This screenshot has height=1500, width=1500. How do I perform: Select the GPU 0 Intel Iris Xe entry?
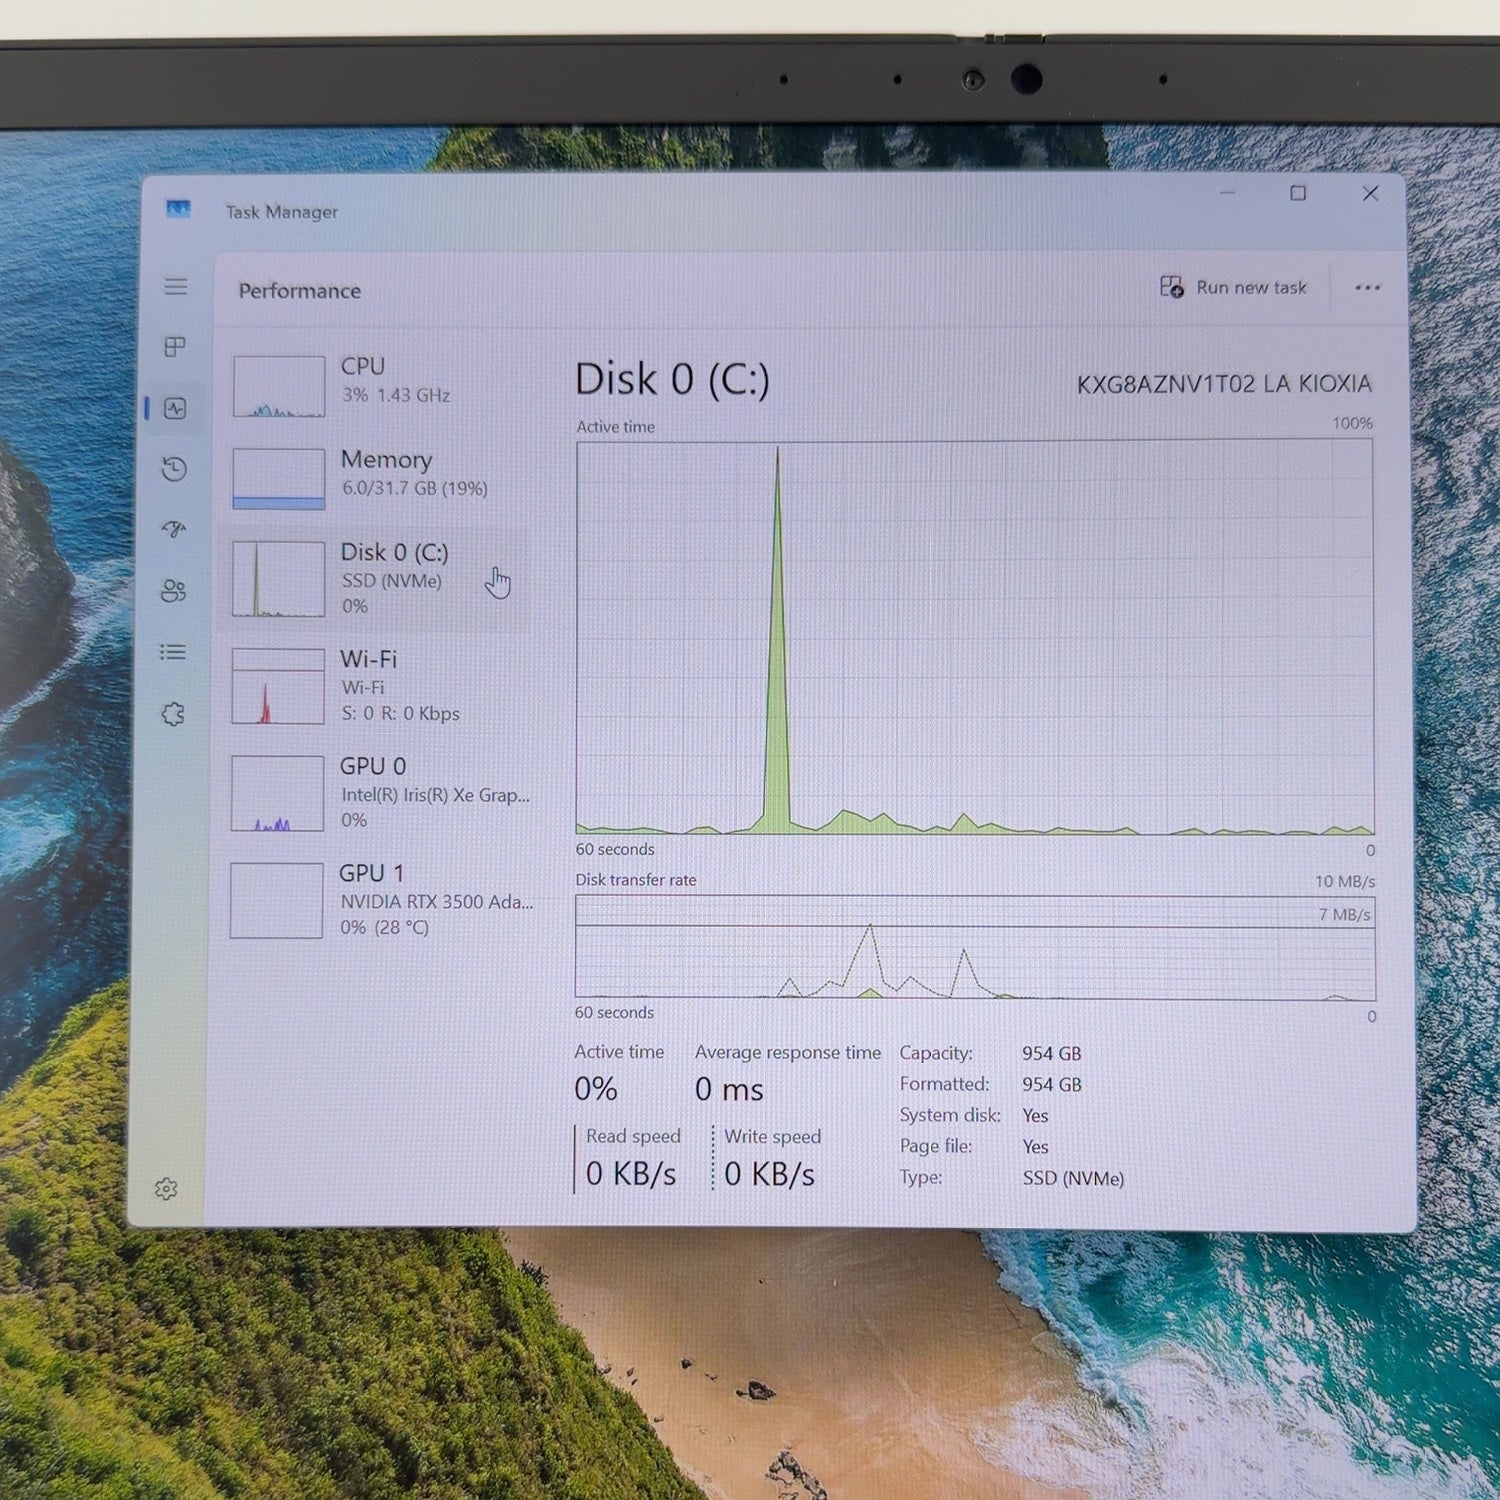[376, 793]
